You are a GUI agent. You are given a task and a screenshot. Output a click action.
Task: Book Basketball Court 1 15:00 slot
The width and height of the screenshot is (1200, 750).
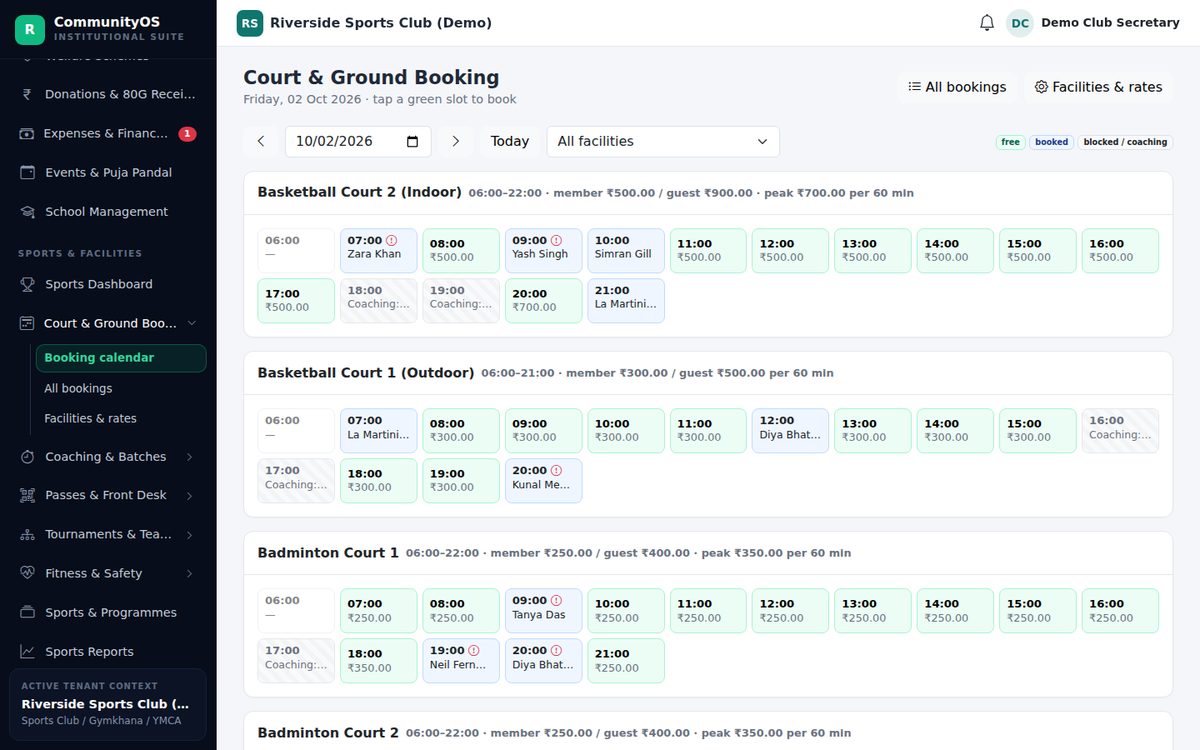(1038, 431)
